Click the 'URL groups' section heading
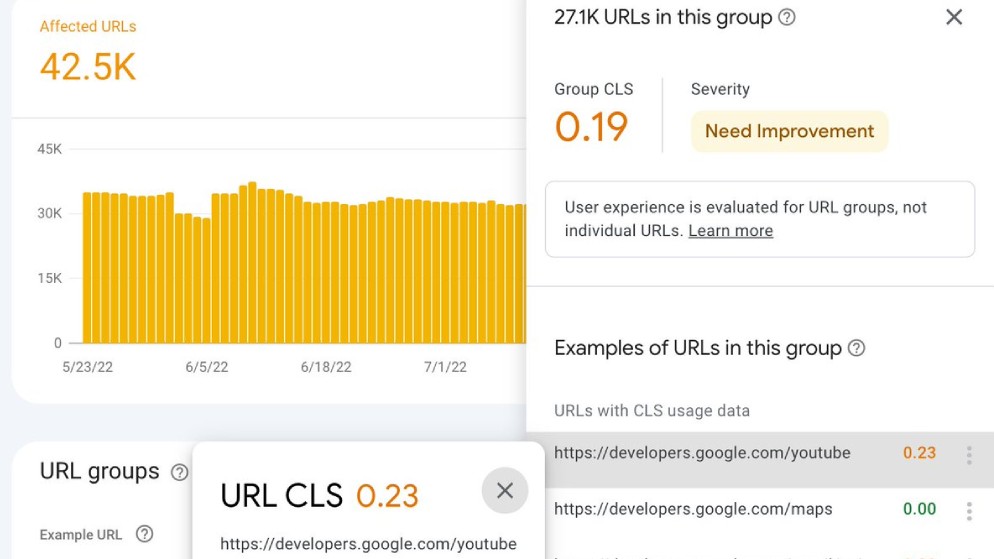 click(100, 472)
